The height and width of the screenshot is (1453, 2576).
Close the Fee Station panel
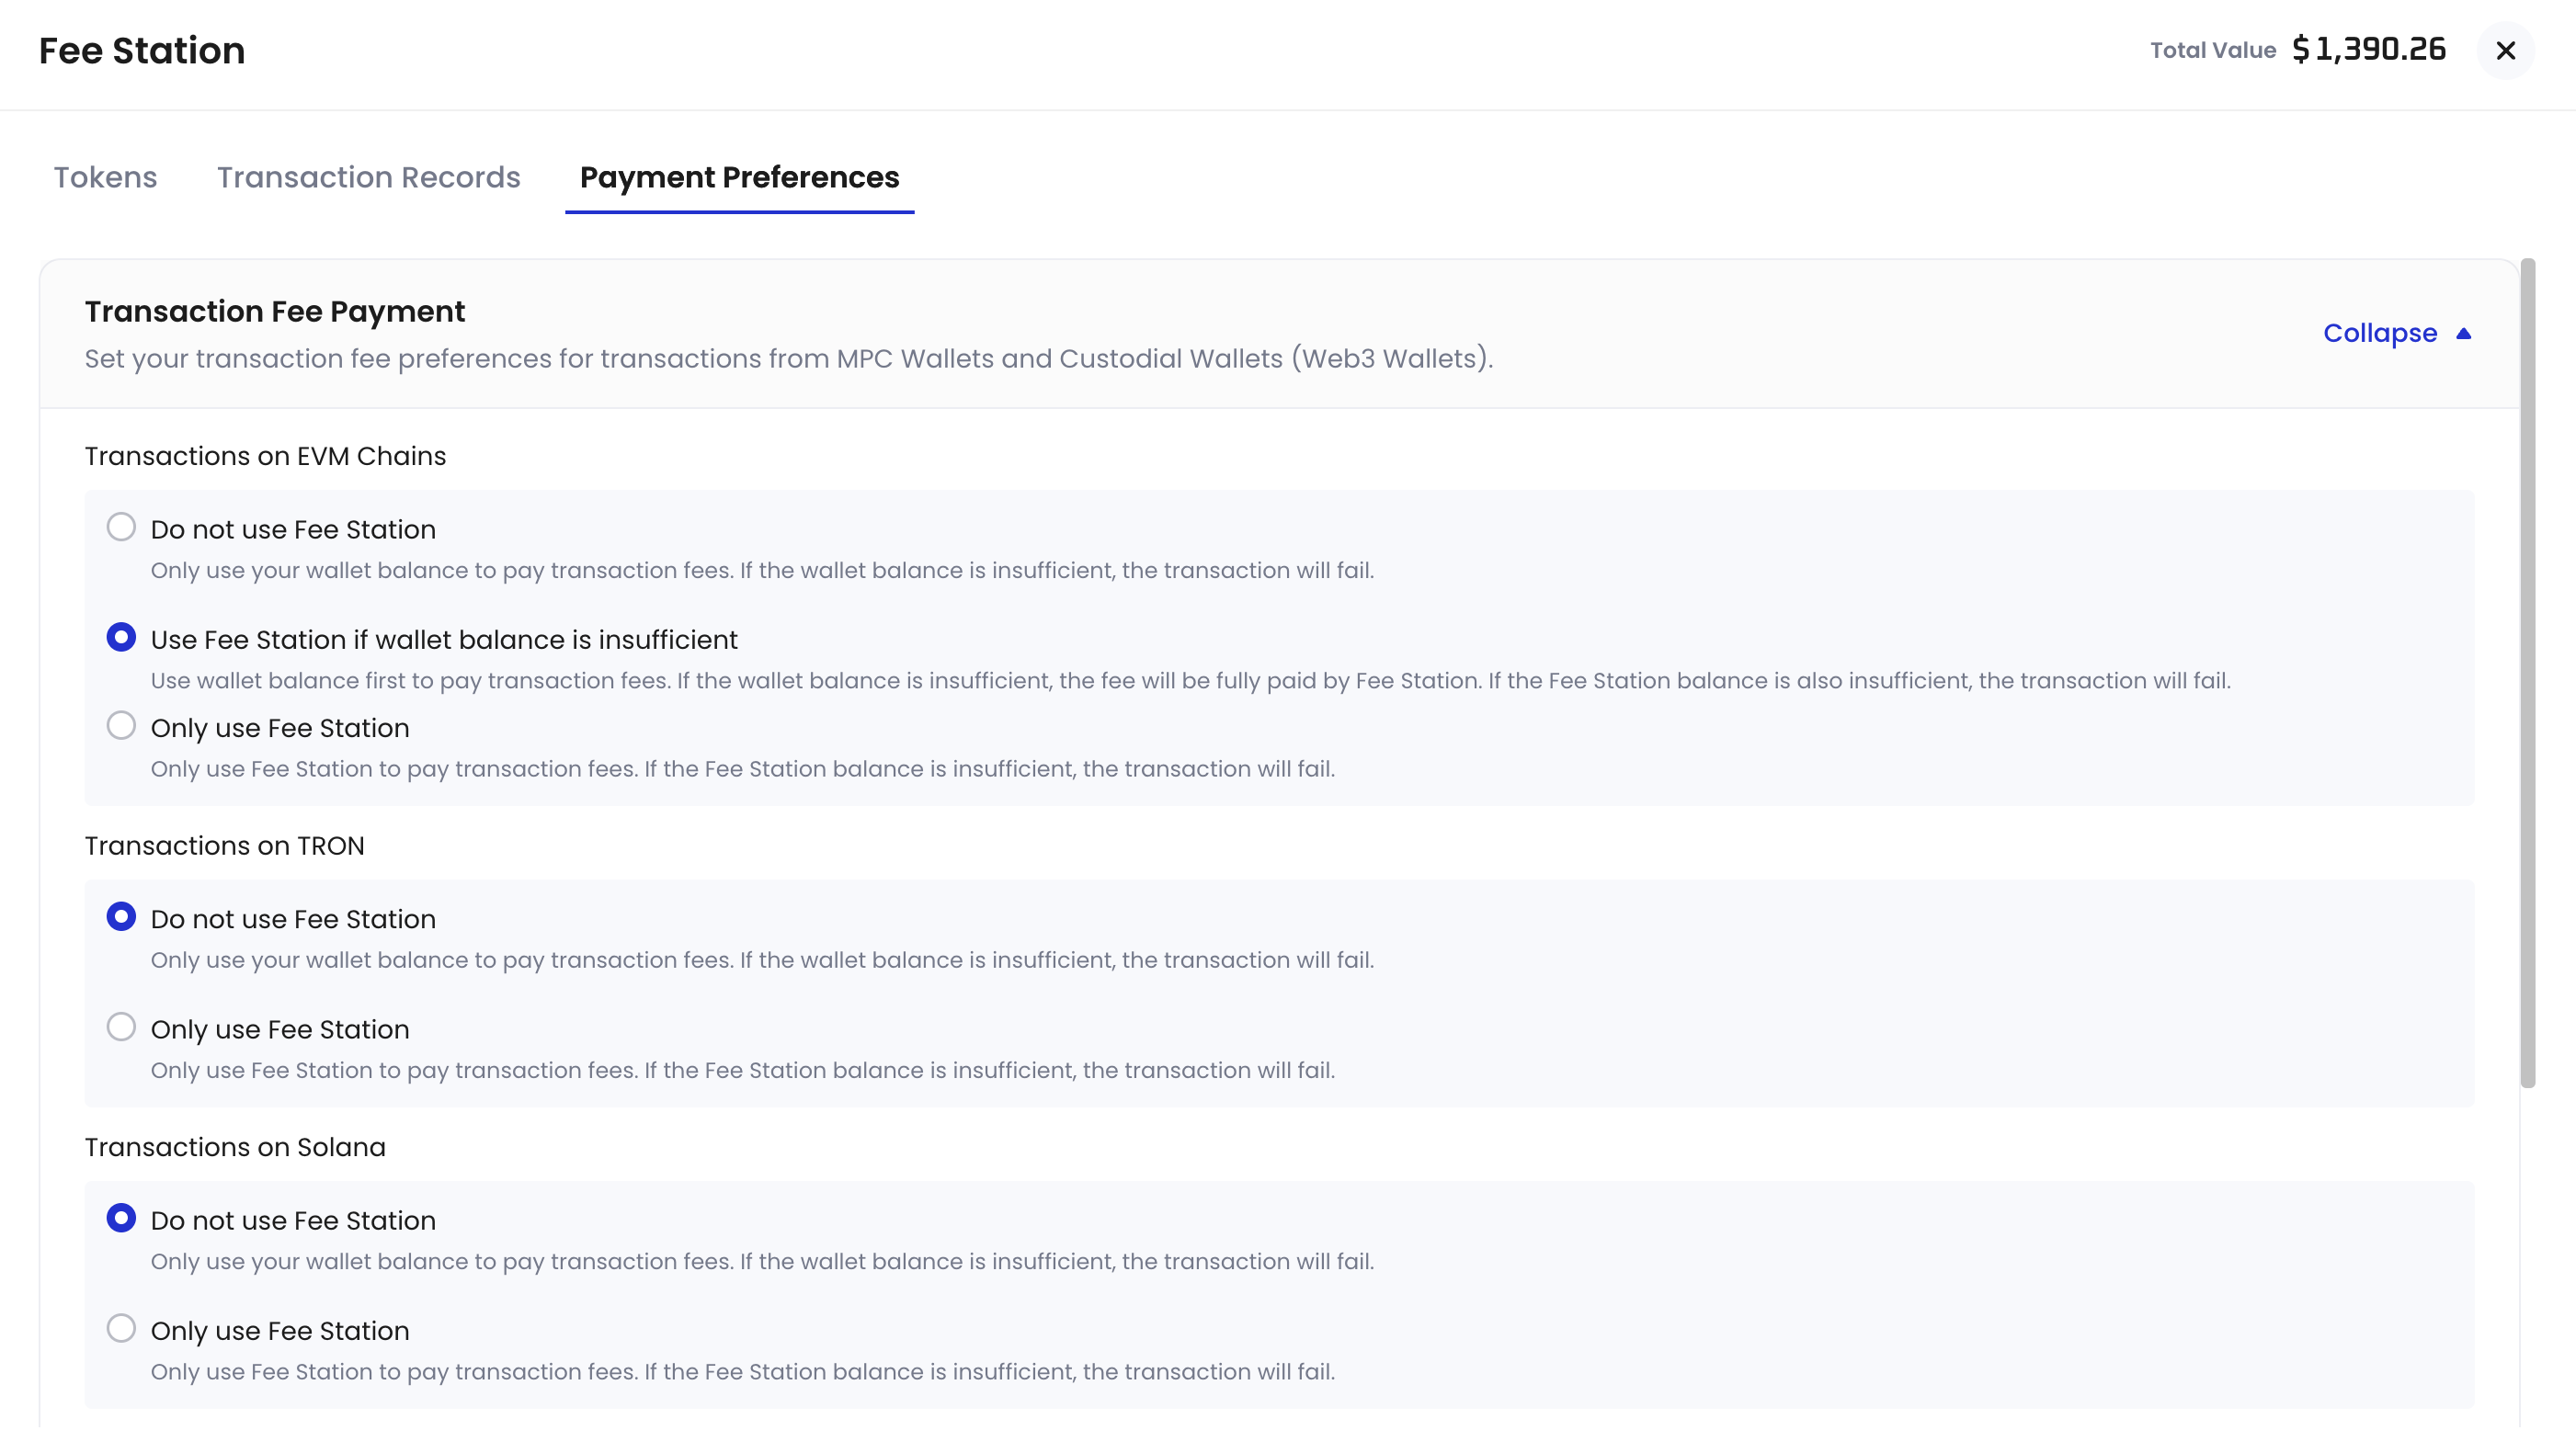point(2505,50)
